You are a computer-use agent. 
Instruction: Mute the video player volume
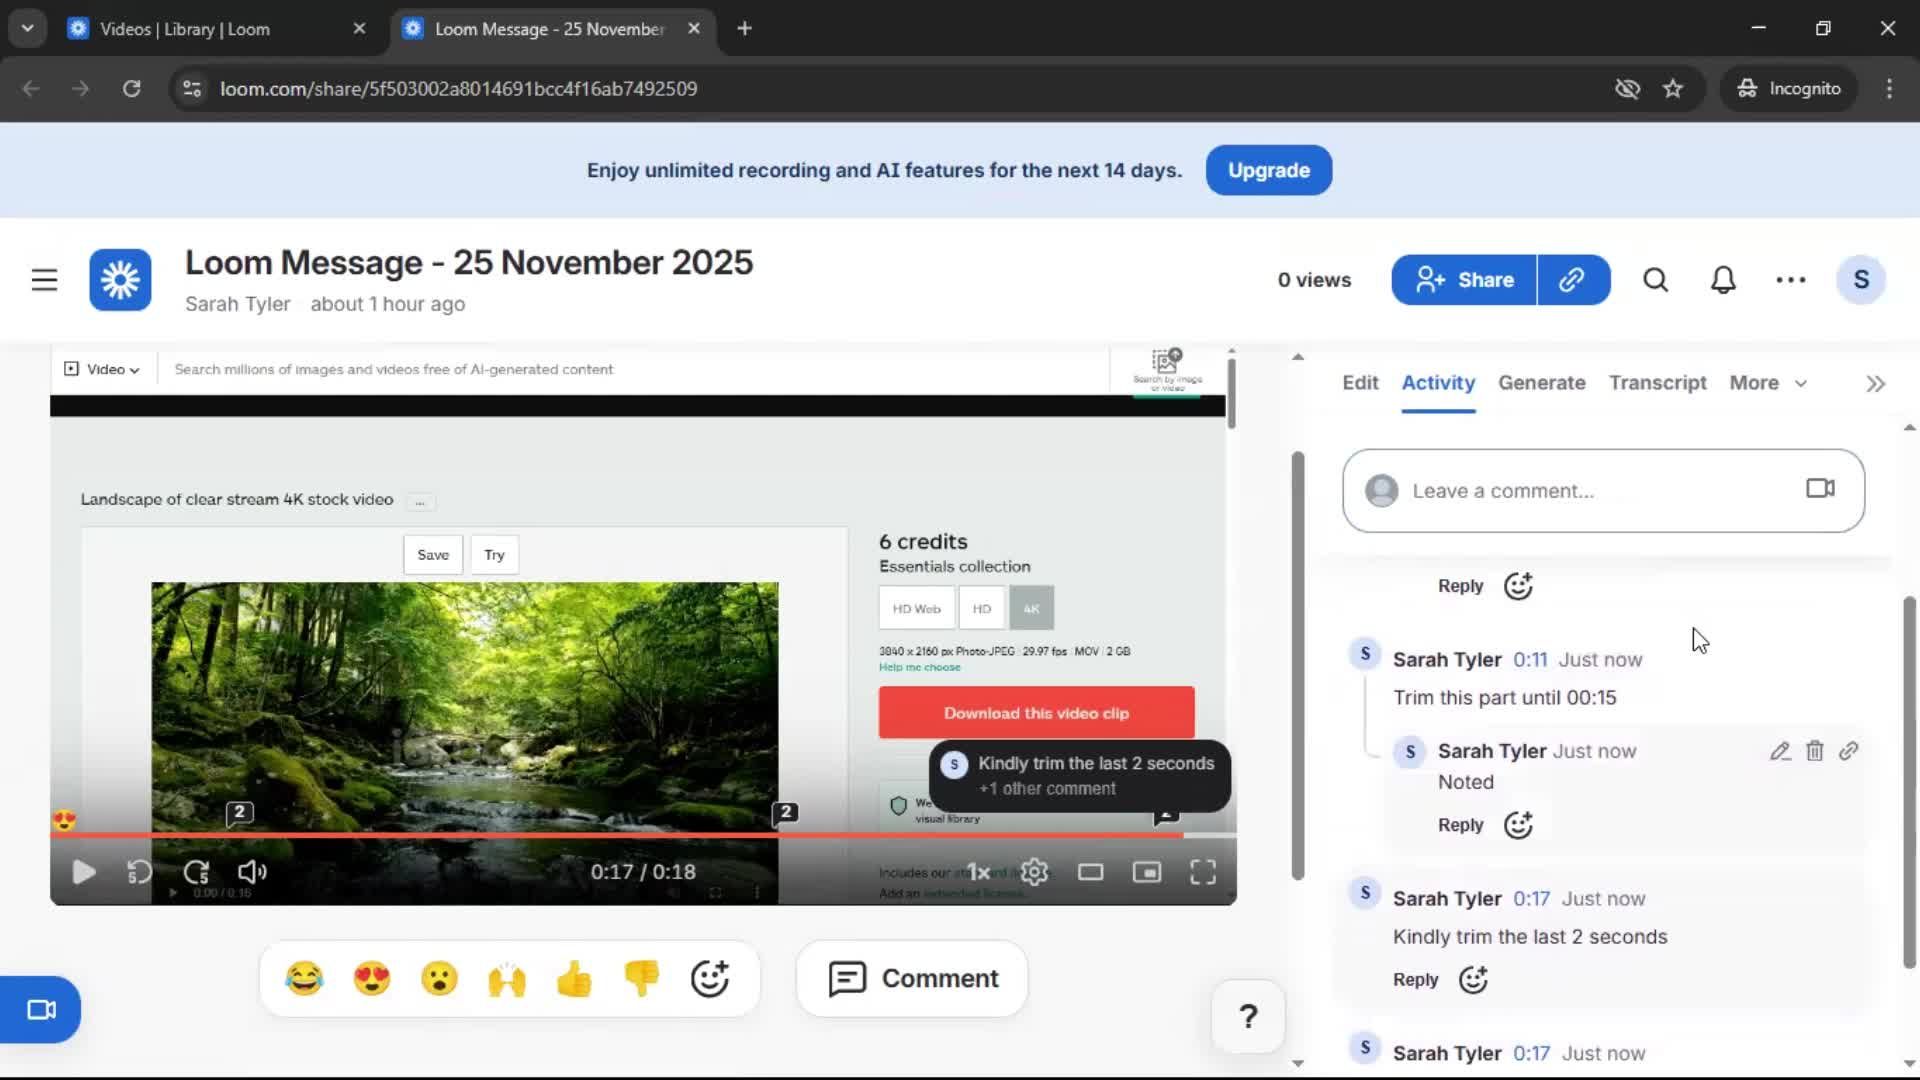[251, 871]
